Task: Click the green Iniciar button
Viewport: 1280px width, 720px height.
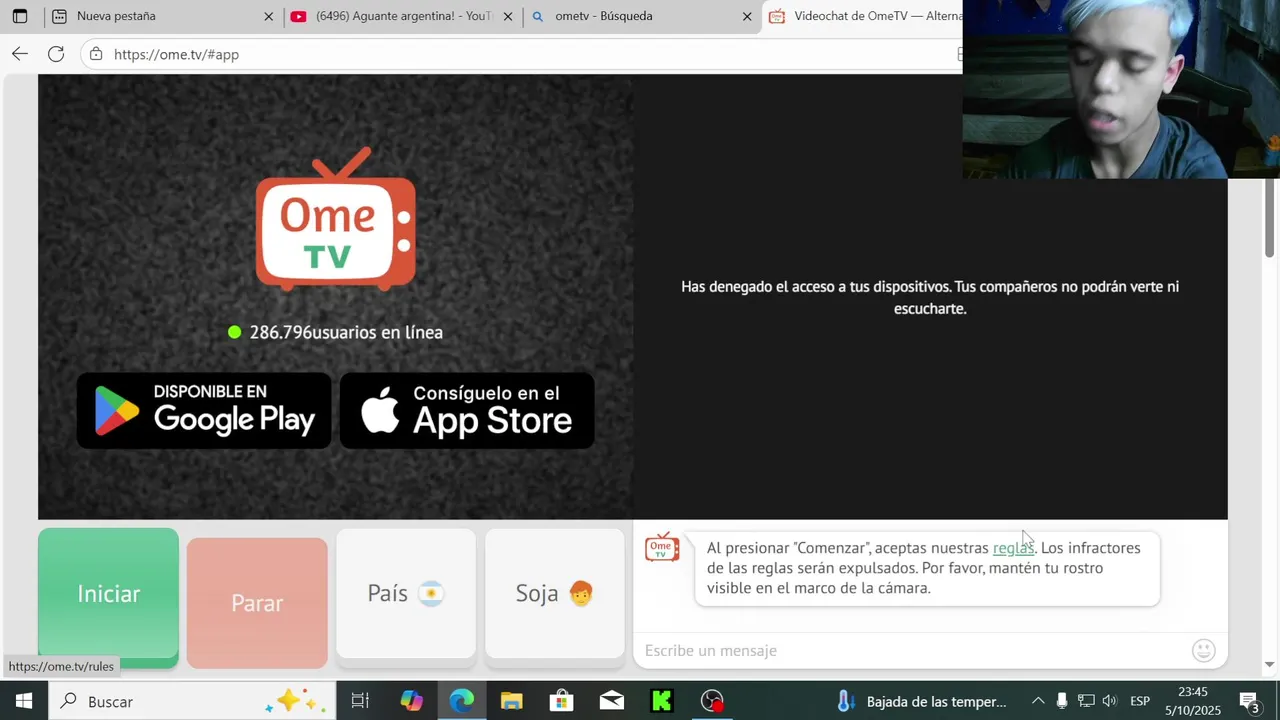Action: point(108,596)
